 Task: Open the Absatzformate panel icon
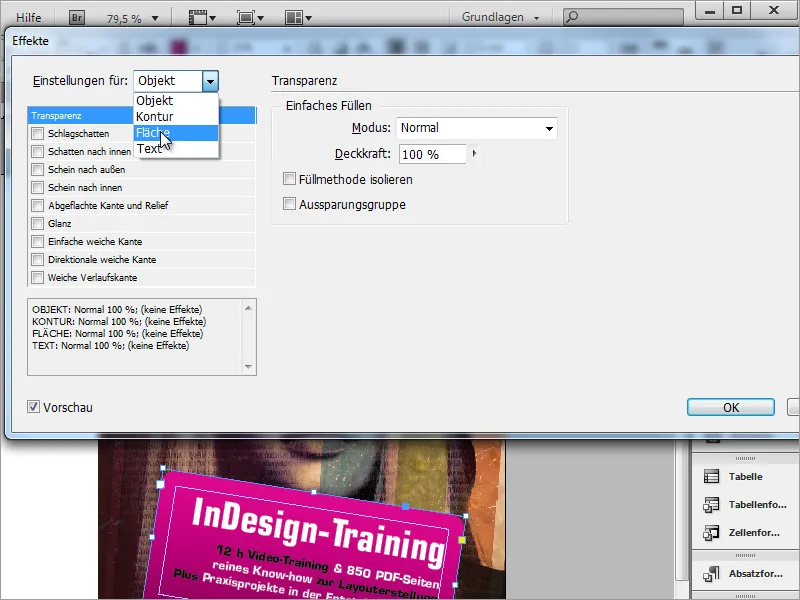coord(711,574)
